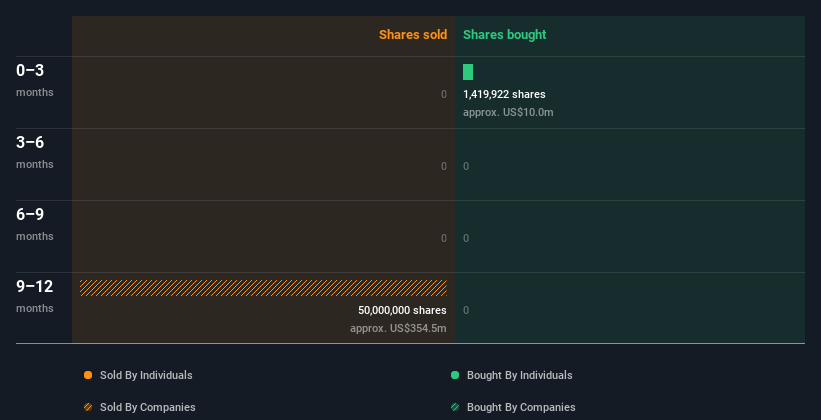Select the Sold By Individuals legend label
Image resolution: width=821 pixels, height=420 pixels.
coord(146,375)
